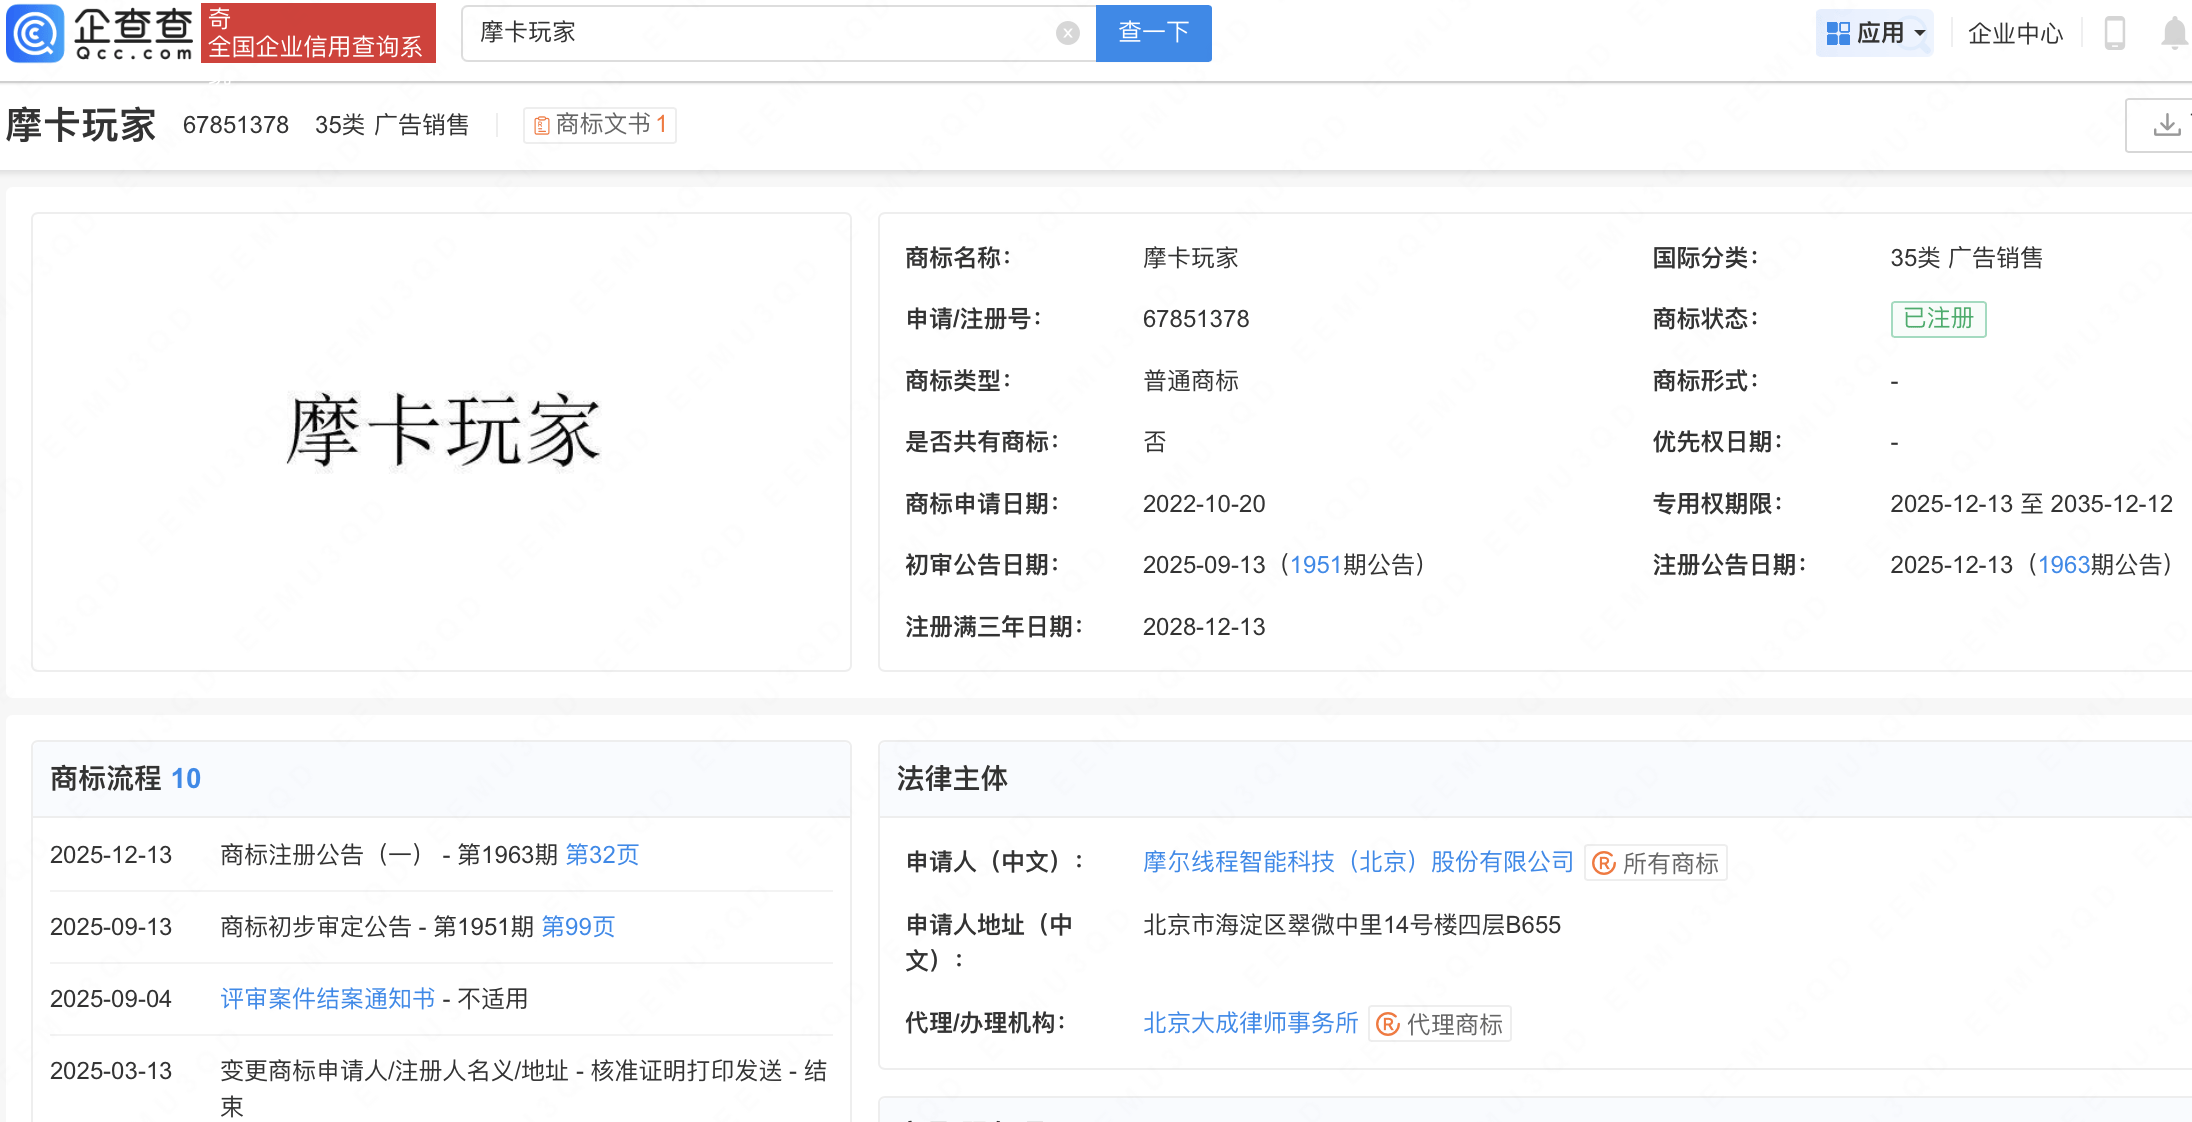This screenshot has height=1122, width=2192.
Task: Clear the search box with X icon
Action: pyautogui.click(x=1067, y=33)
